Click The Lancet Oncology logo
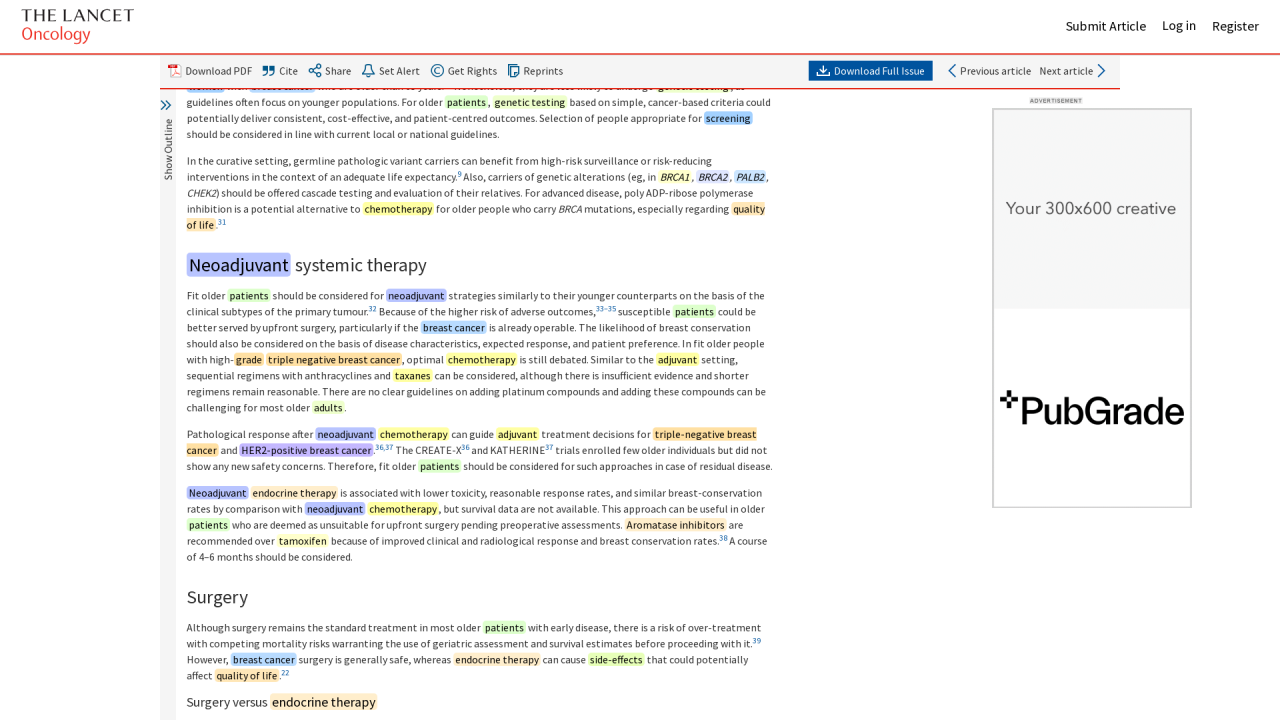 click(x=77, y=26)
